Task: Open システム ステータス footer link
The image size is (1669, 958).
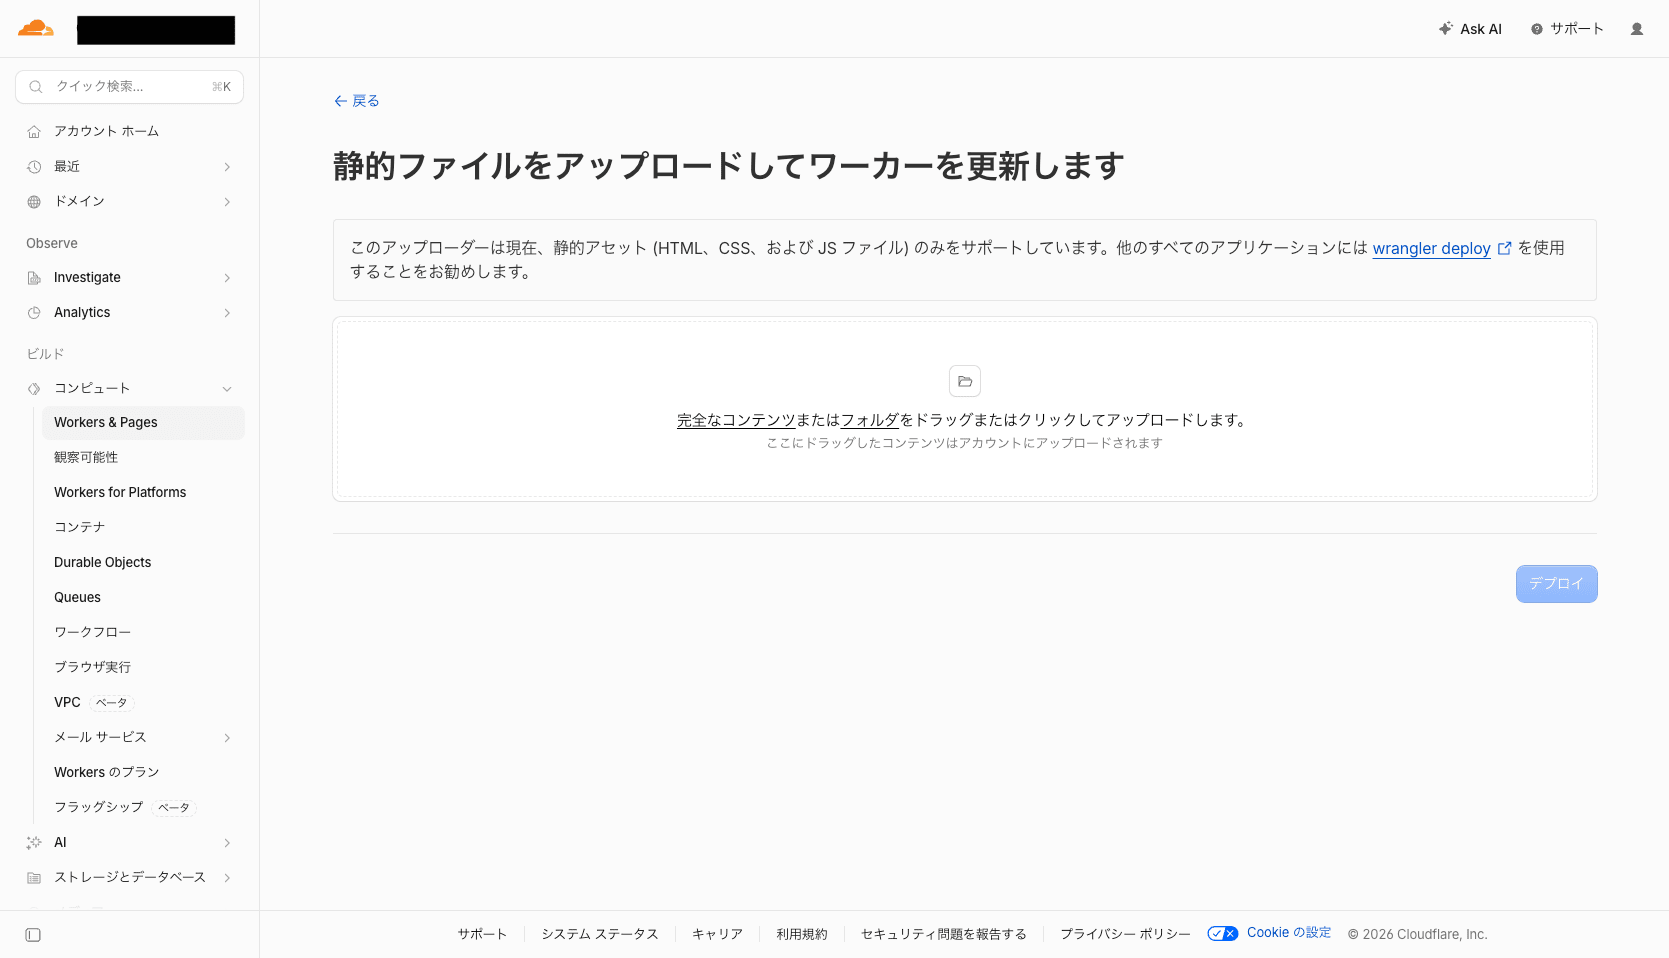Action: (600, 934)
